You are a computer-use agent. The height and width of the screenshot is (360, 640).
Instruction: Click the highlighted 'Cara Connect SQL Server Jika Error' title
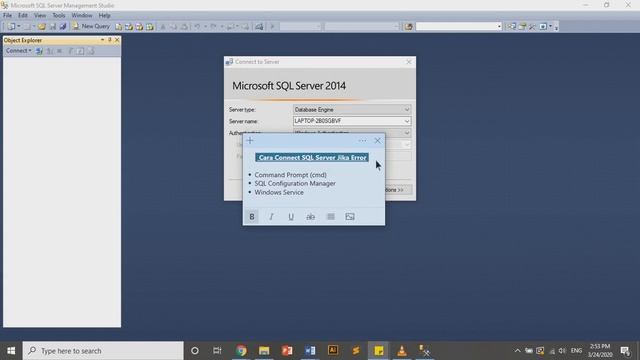pyautogui.click(x=312, y=158)
